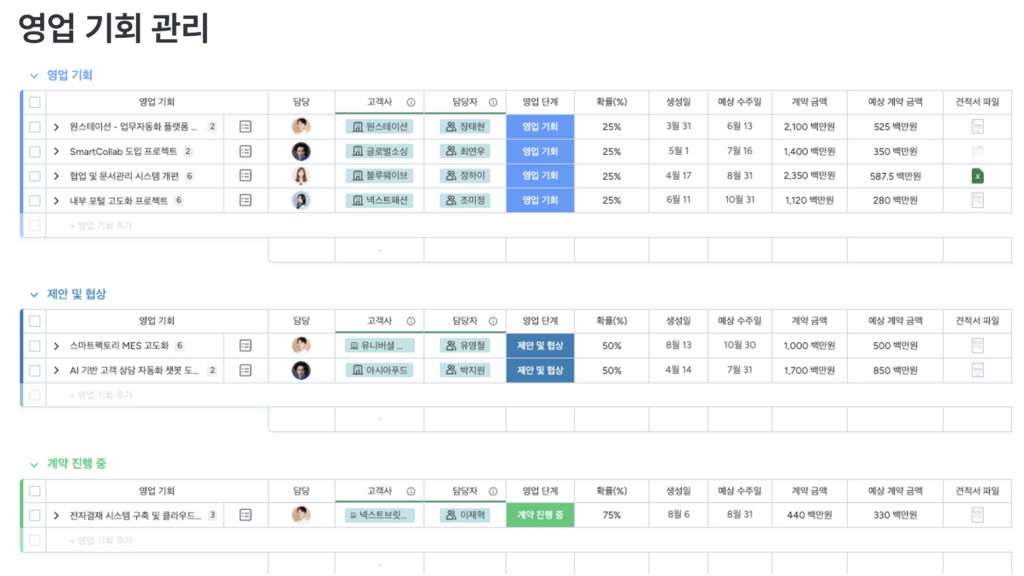Select all items in 영업 기회 group header checkbox
This screenshot has height=576, width=1024.
point(35,102)
